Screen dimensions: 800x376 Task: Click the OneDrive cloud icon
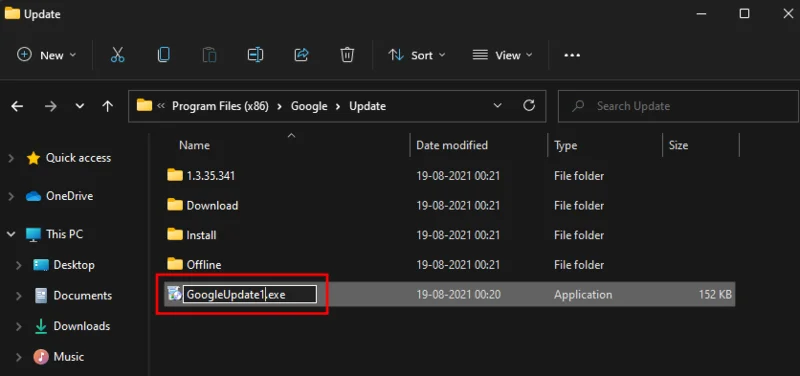(33, 196)
